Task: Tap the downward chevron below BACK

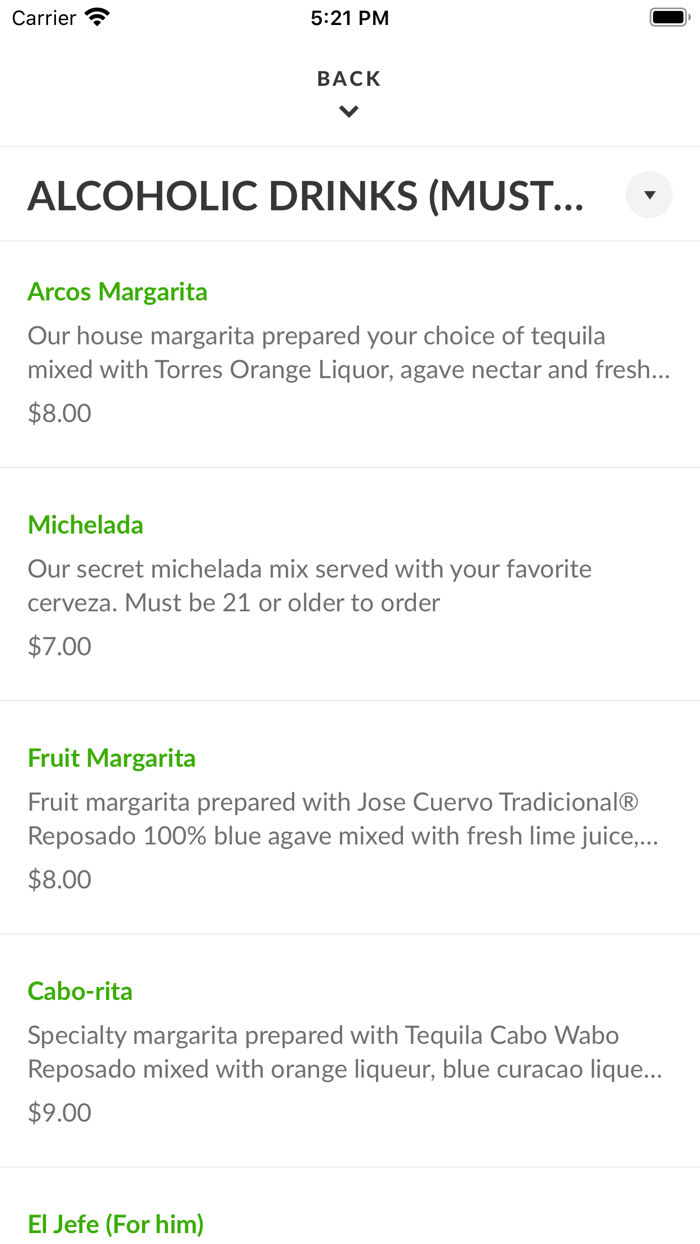Action: click(x=349, y=110)
